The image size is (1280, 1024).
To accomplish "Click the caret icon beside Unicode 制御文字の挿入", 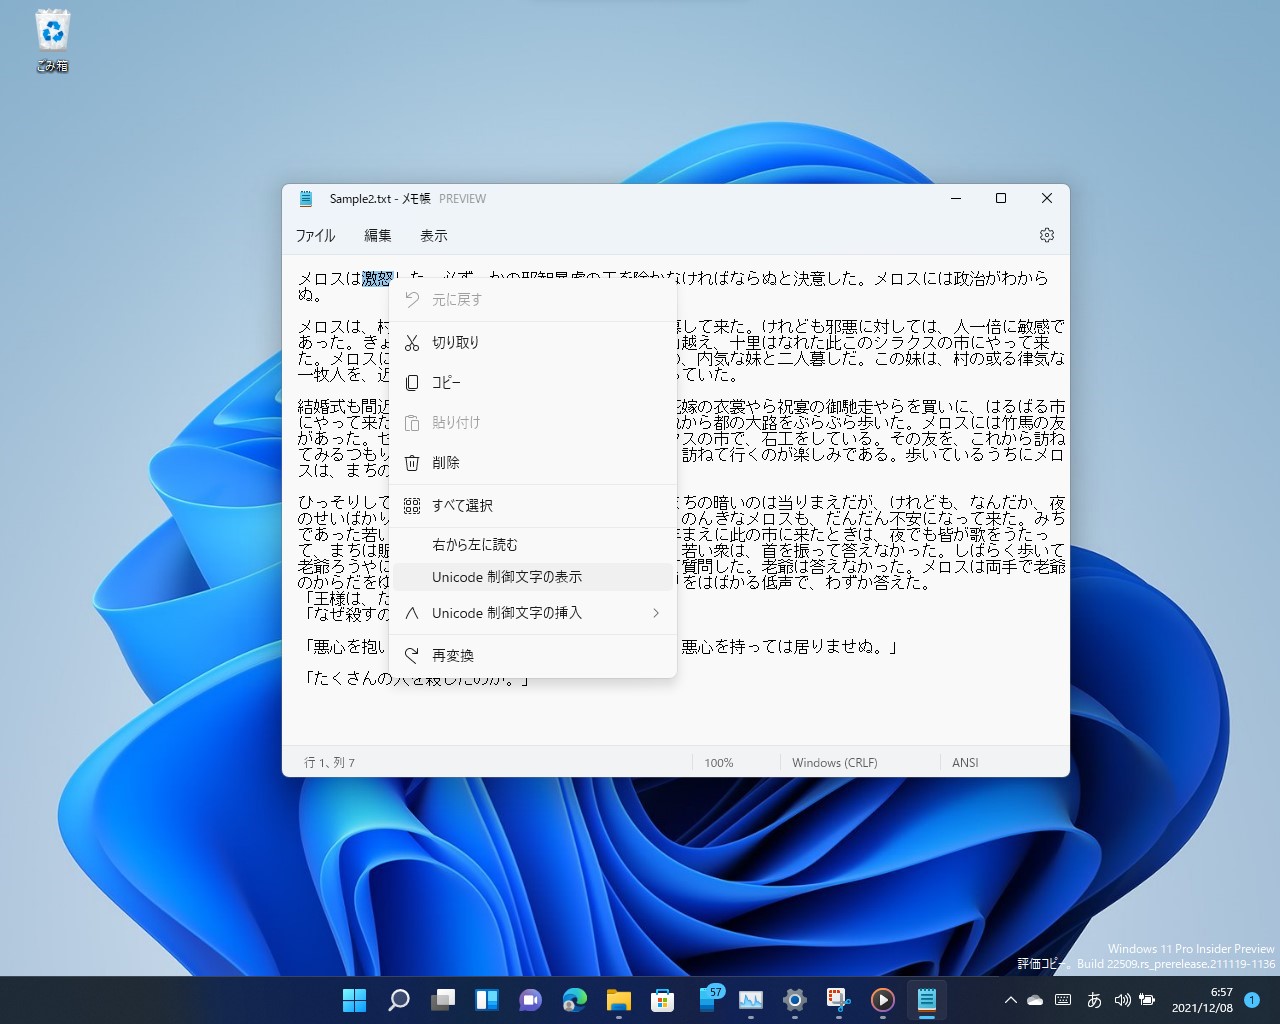I will [x=412, y=613].
